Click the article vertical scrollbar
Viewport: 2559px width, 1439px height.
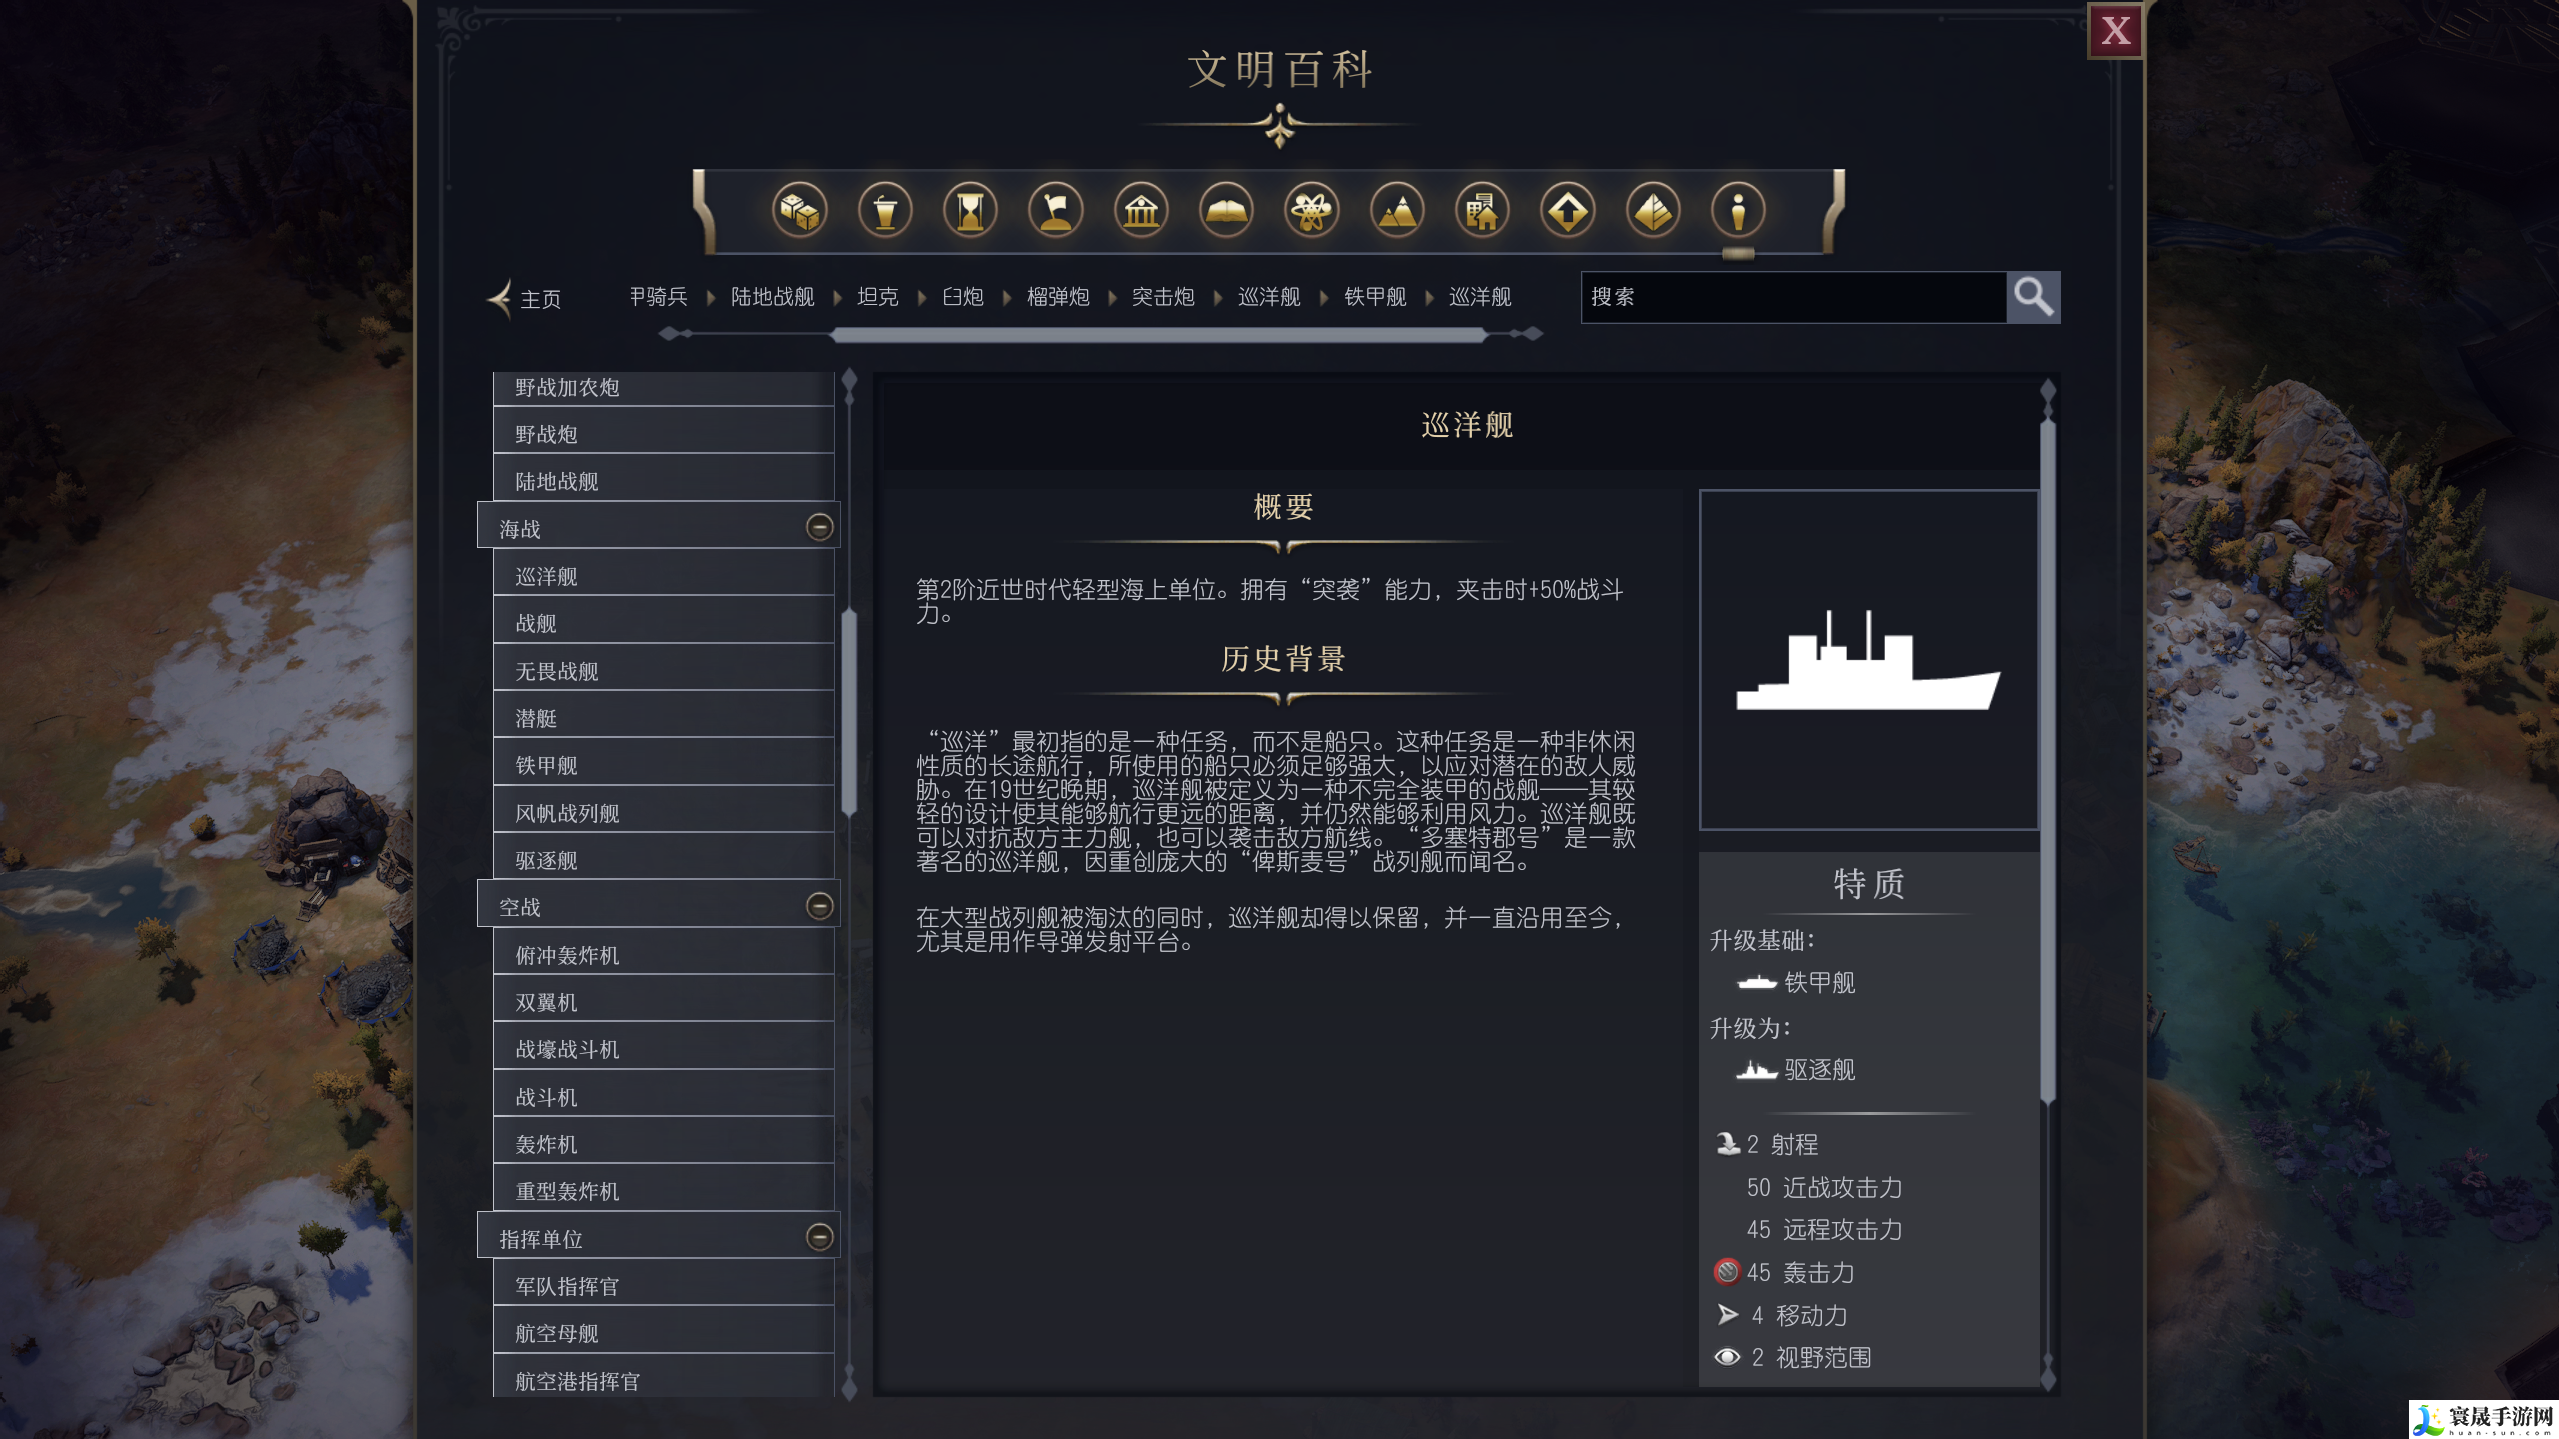tap(2047, 760)
